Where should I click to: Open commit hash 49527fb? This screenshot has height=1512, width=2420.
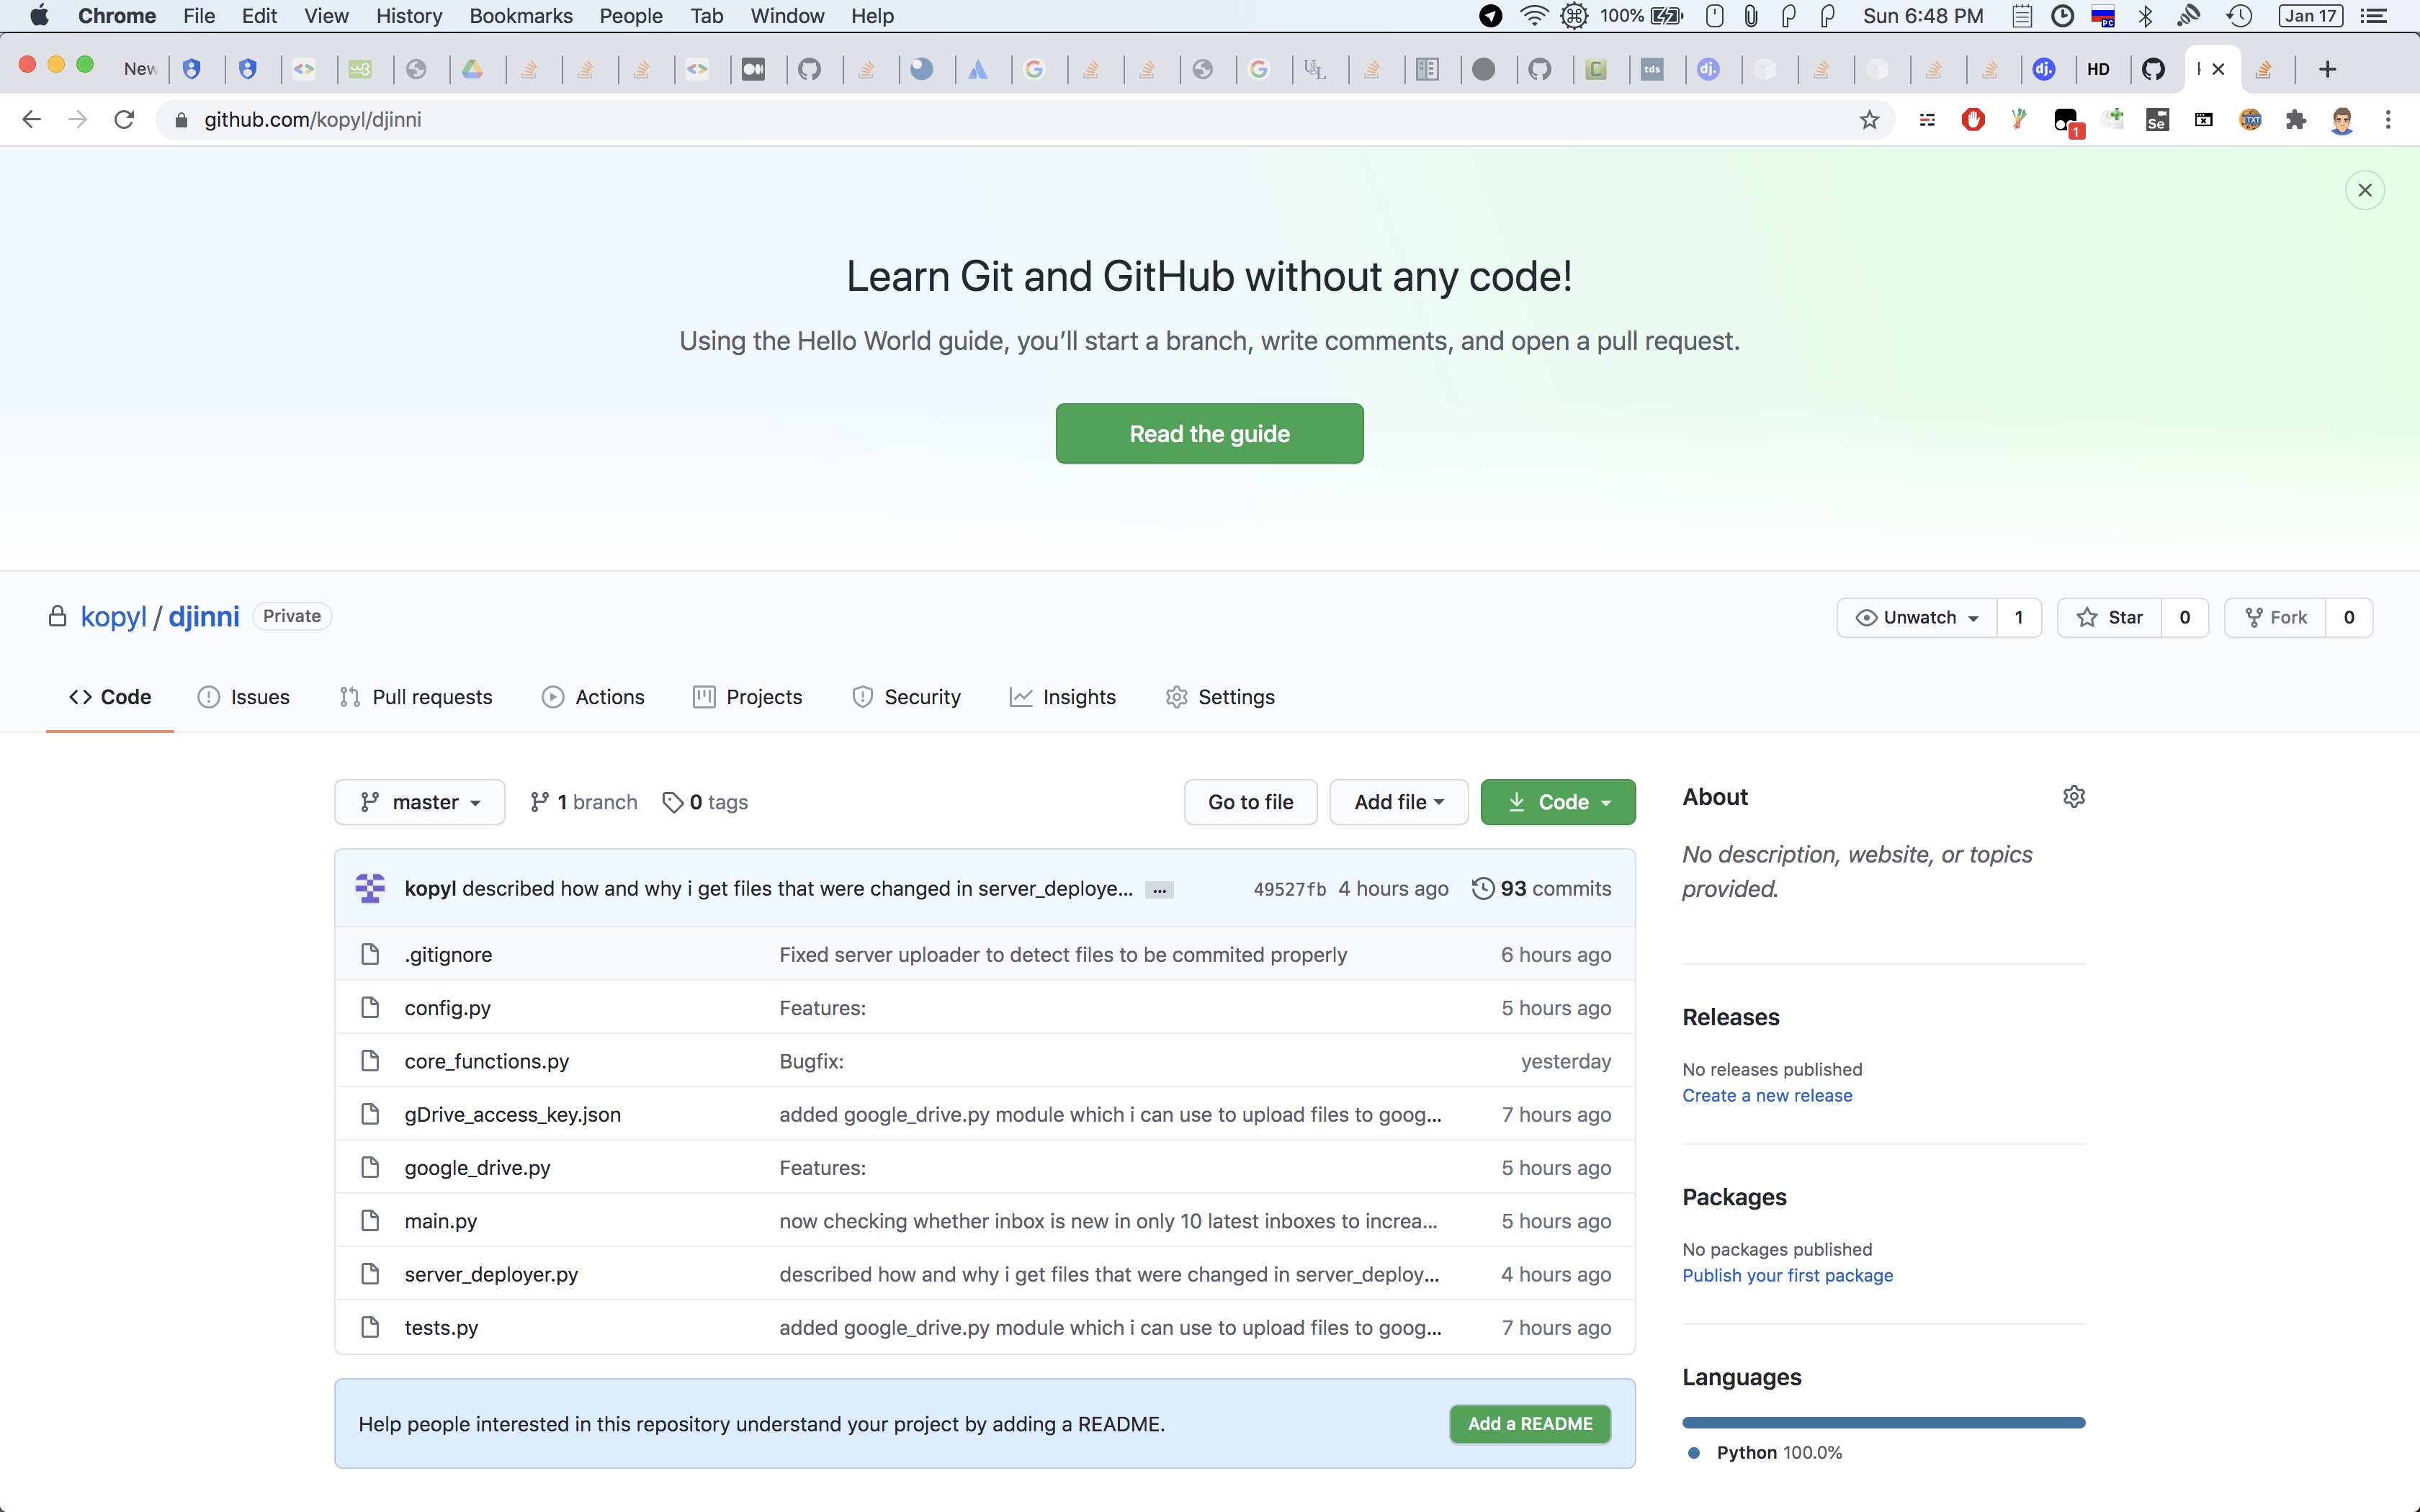click(1289, 889)
